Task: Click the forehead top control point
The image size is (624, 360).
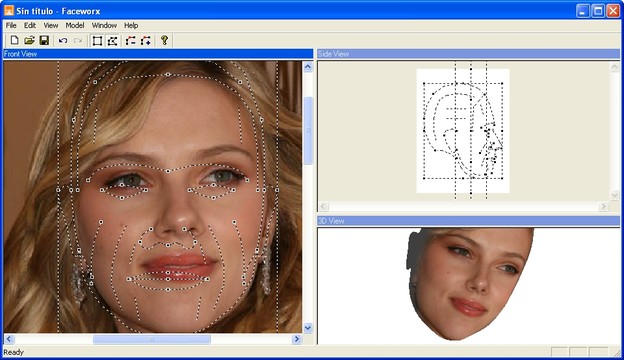Action: (x=168, y=74)
